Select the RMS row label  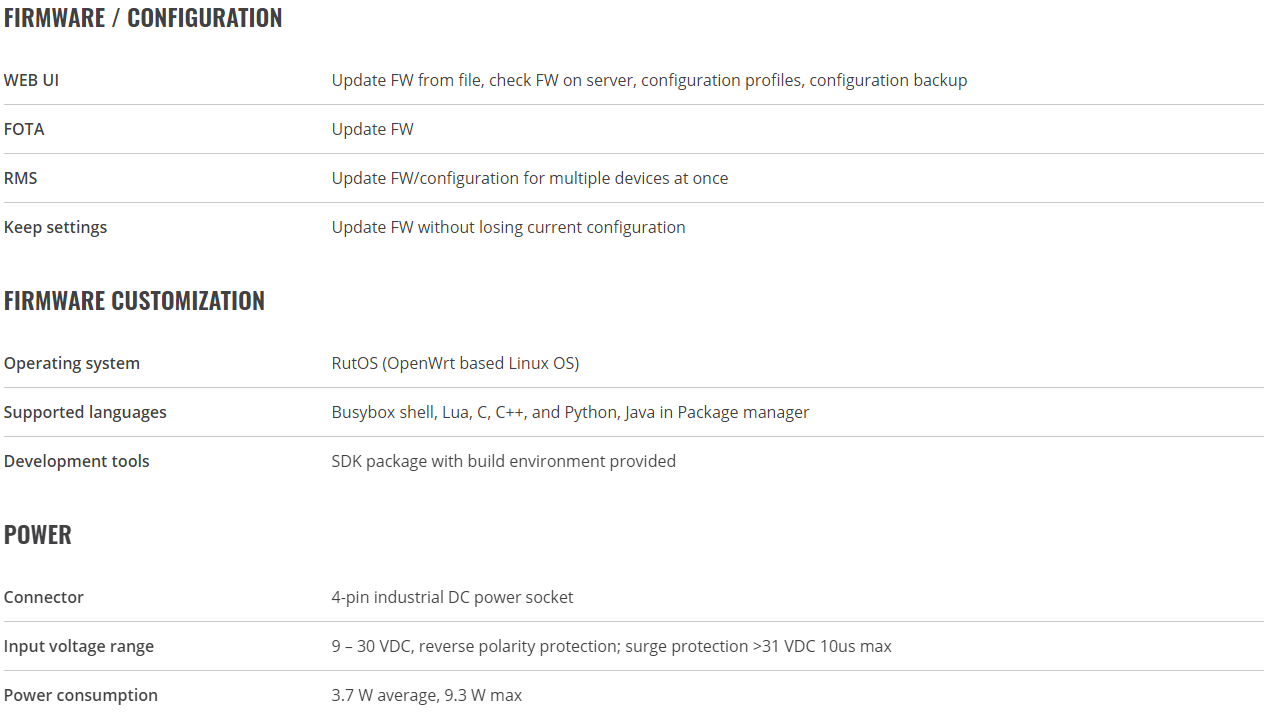click(21, 178)
